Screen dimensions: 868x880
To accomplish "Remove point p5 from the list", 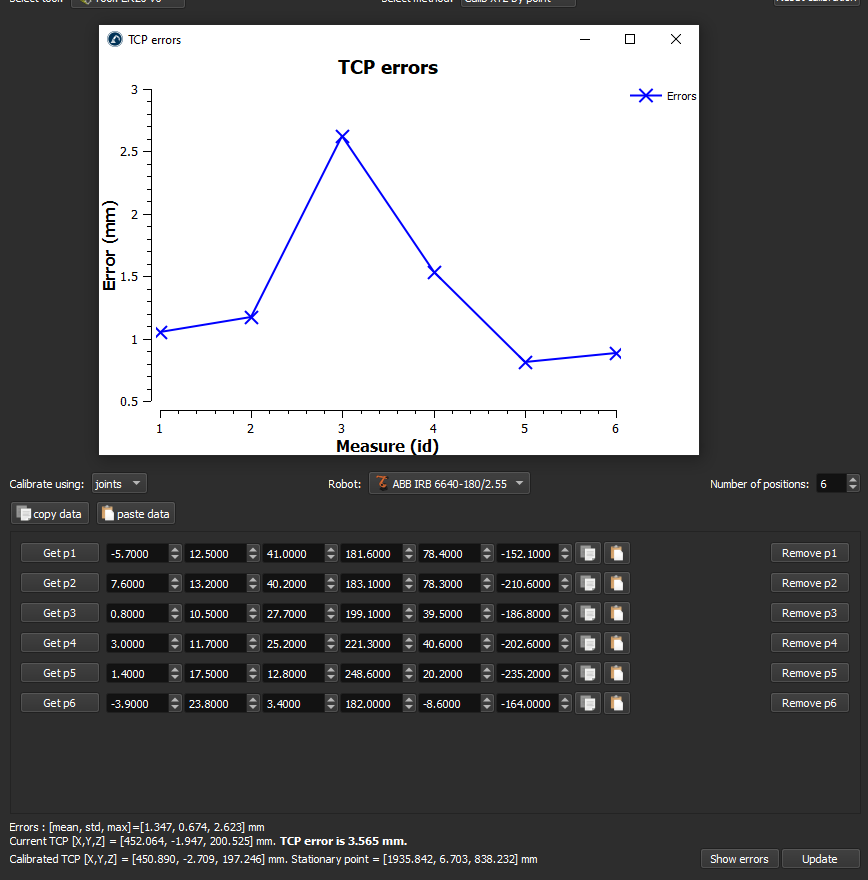I will 809,673.
